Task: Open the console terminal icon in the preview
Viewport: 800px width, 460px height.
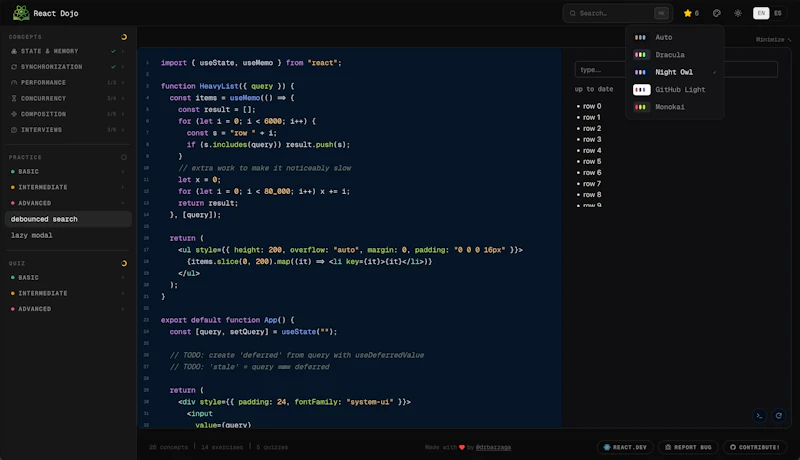Action: (759, 416)
